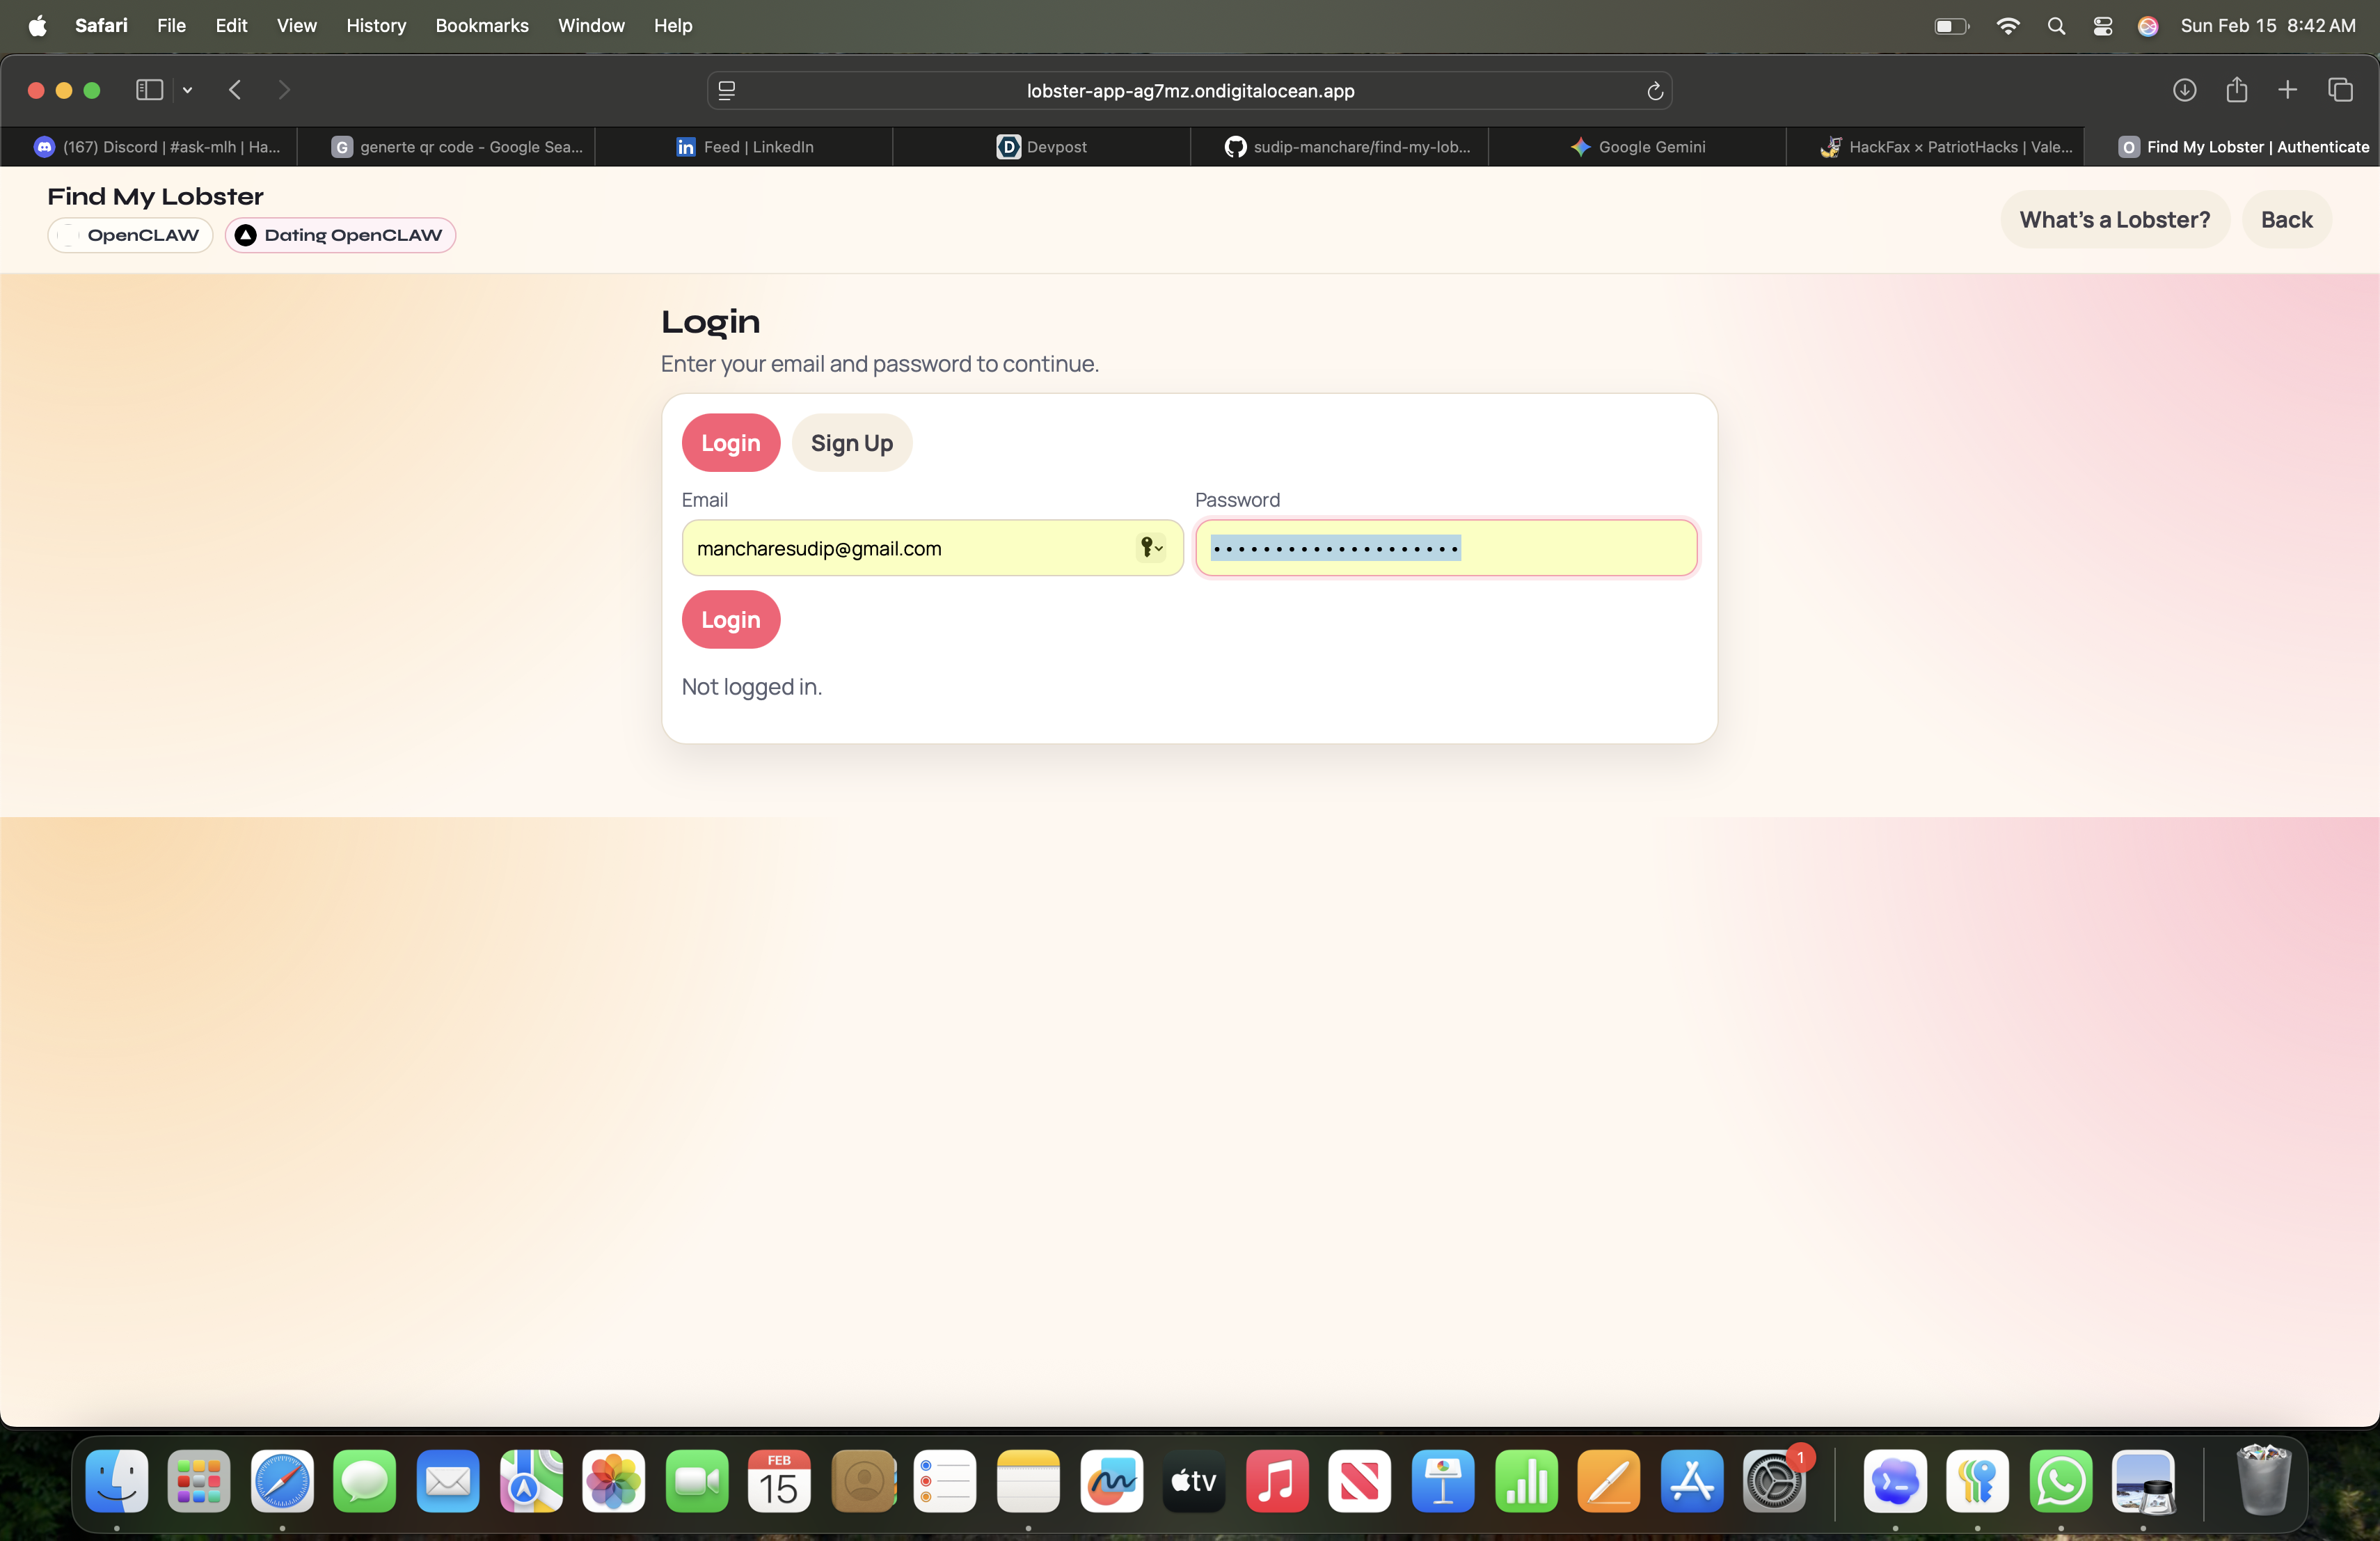Switch to Dating OpenCLAW pill
2380x1541 pixels.
tap(340, 235)
